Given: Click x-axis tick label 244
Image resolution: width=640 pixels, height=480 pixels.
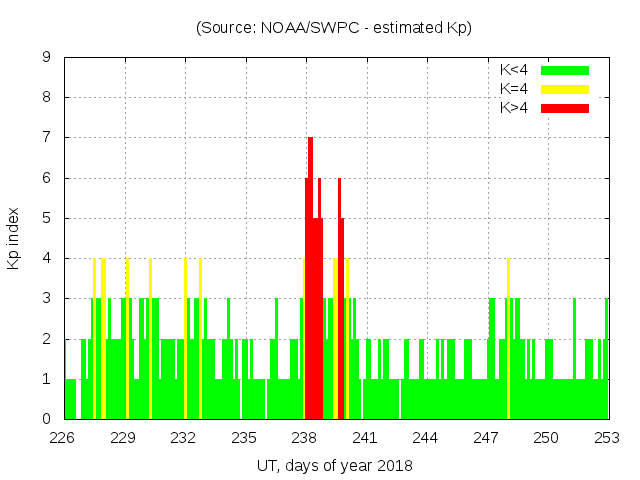Looking at the screenshot, I should coord(425,438).
